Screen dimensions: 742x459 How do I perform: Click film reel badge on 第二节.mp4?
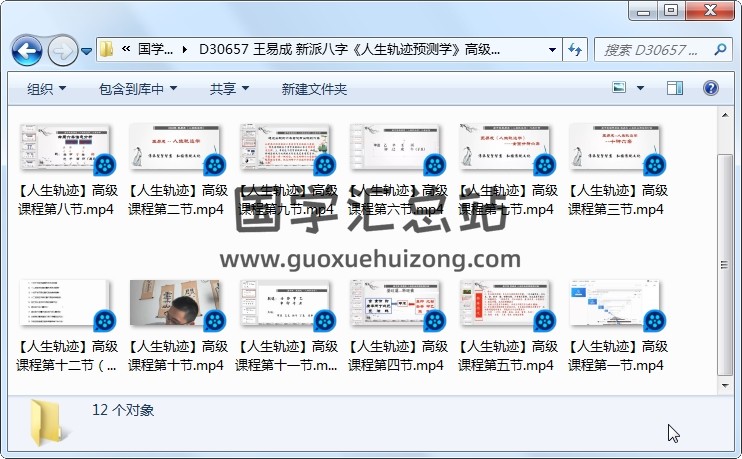coord(215,165)
